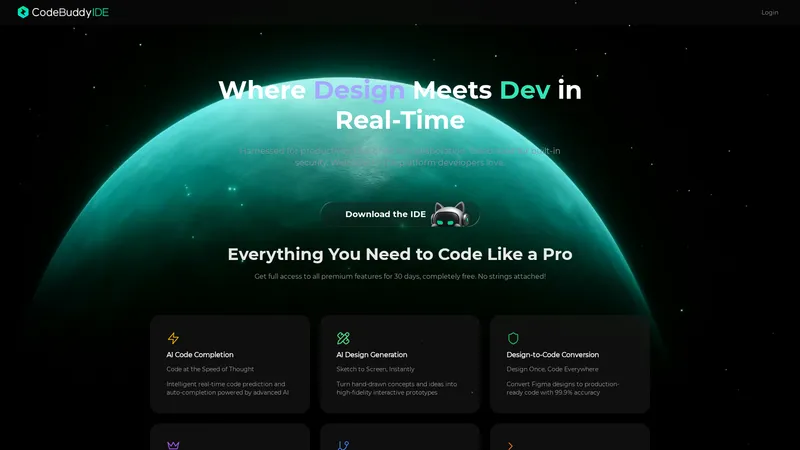The width and height of the screenshot is (800, 450).
Task: Click the Download the IDE button
Action: point(399,214)
